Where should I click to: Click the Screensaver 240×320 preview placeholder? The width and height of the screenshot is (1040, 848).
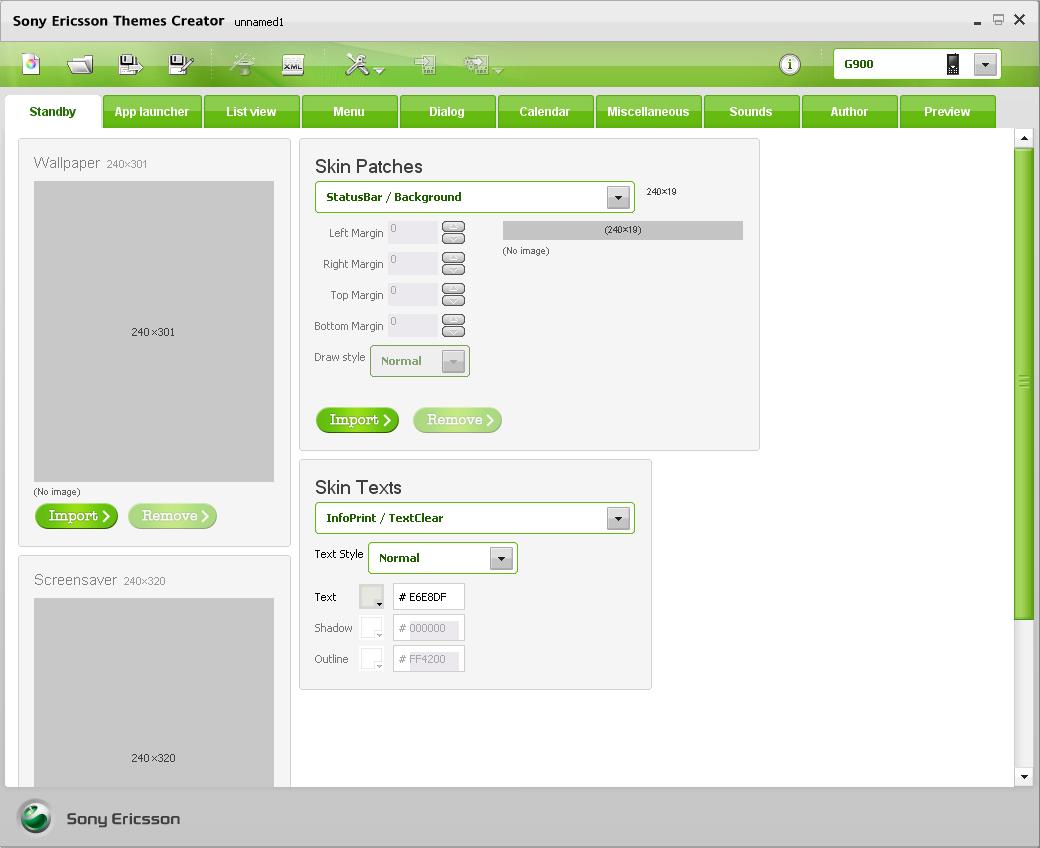tap(154, 693)
